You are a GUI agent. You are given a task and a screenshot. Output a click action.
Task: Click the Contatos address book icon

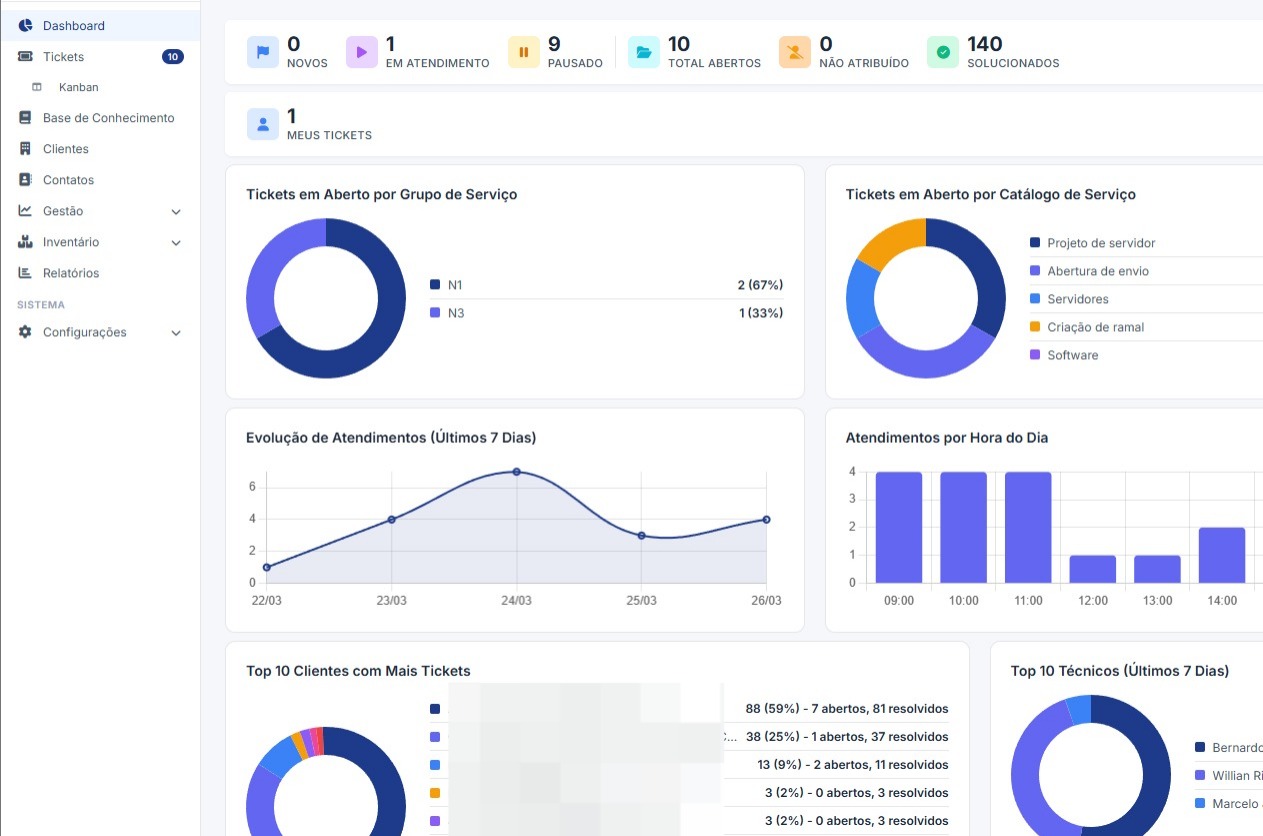[x=25, y=180]
